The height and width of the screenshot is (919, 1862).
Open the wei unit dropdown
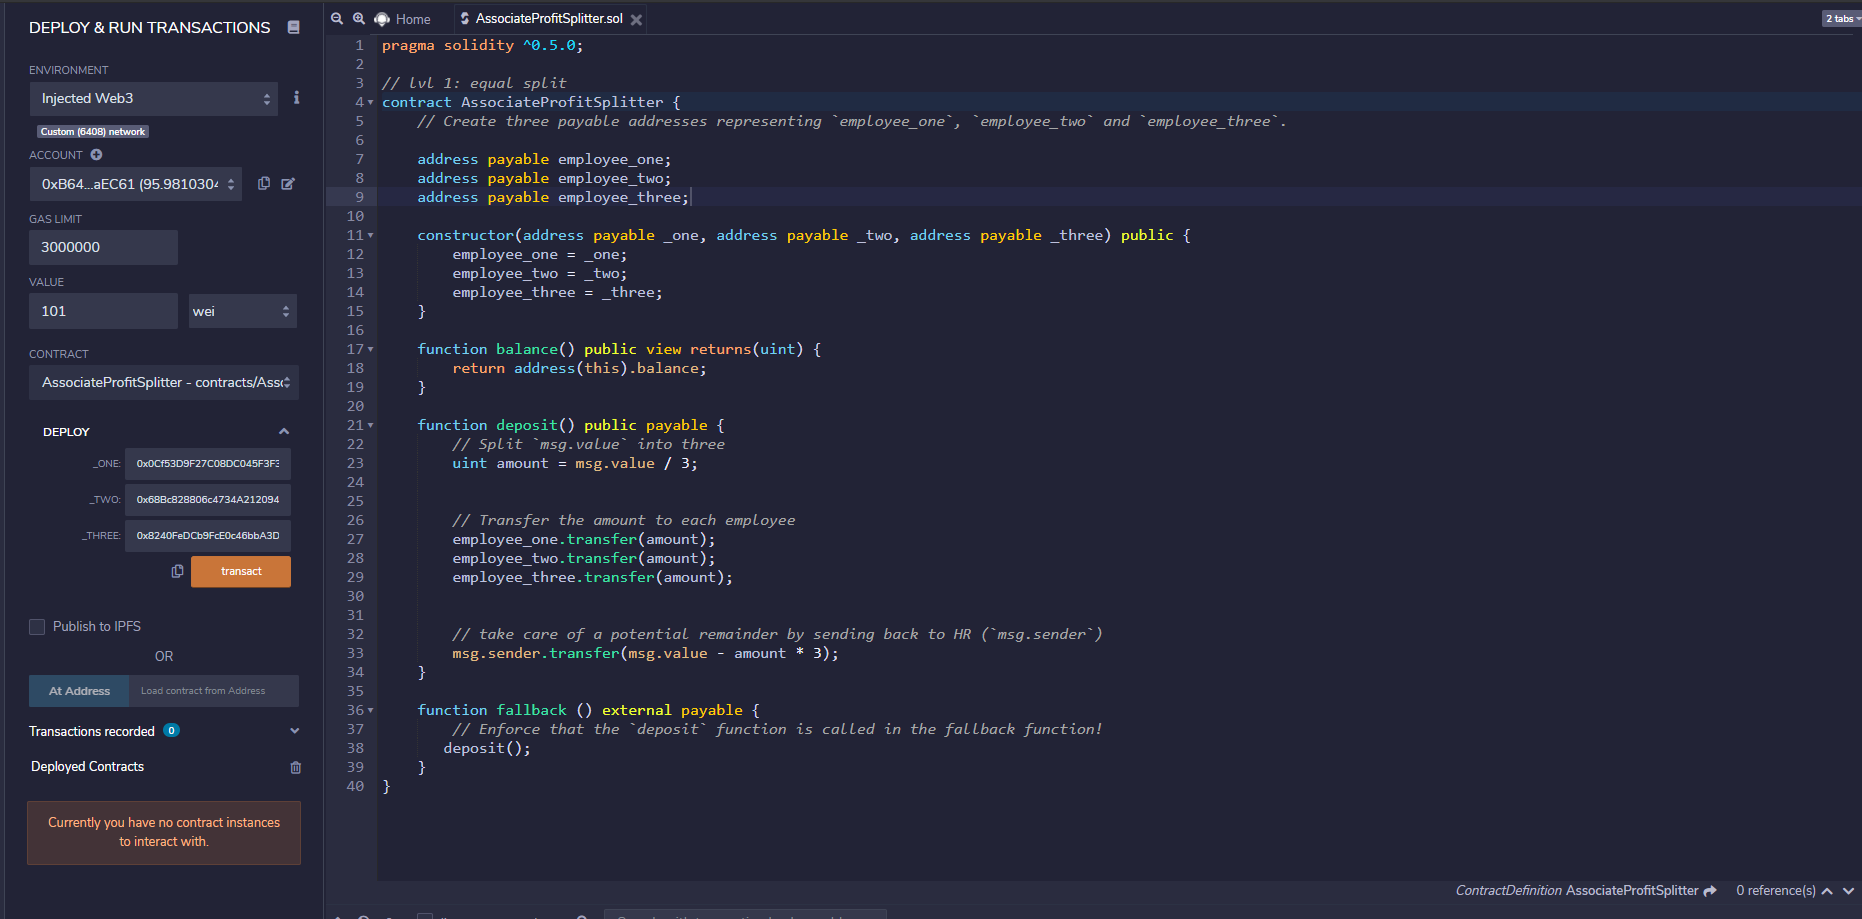[x=242, y=312]
